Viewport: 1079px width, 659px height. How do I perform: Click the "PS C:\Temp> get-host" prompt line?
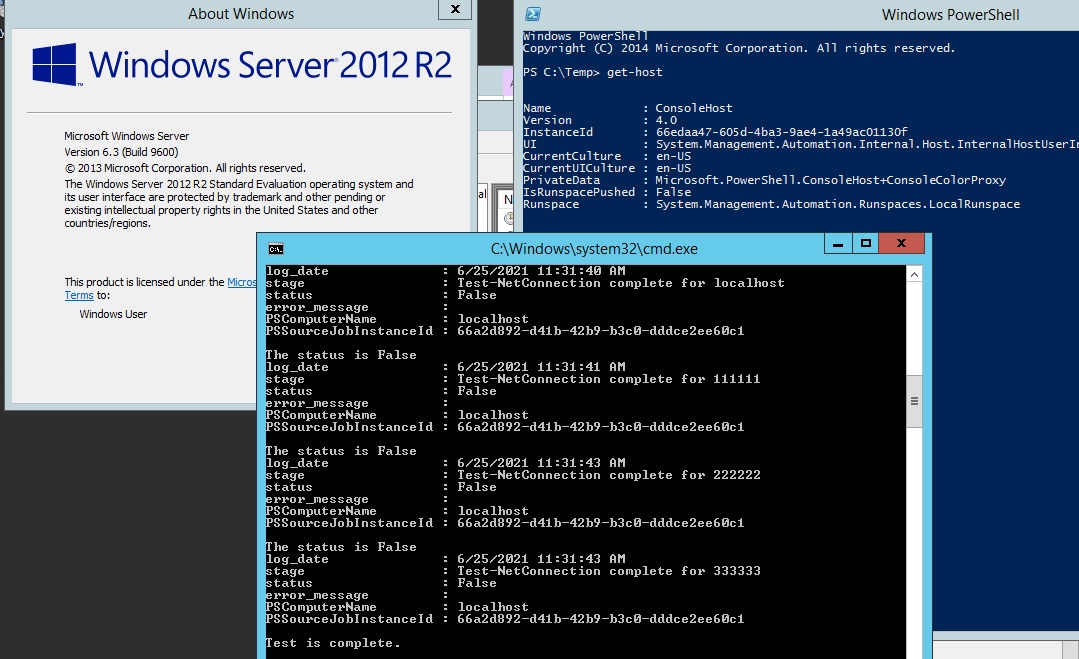(592, 72)
